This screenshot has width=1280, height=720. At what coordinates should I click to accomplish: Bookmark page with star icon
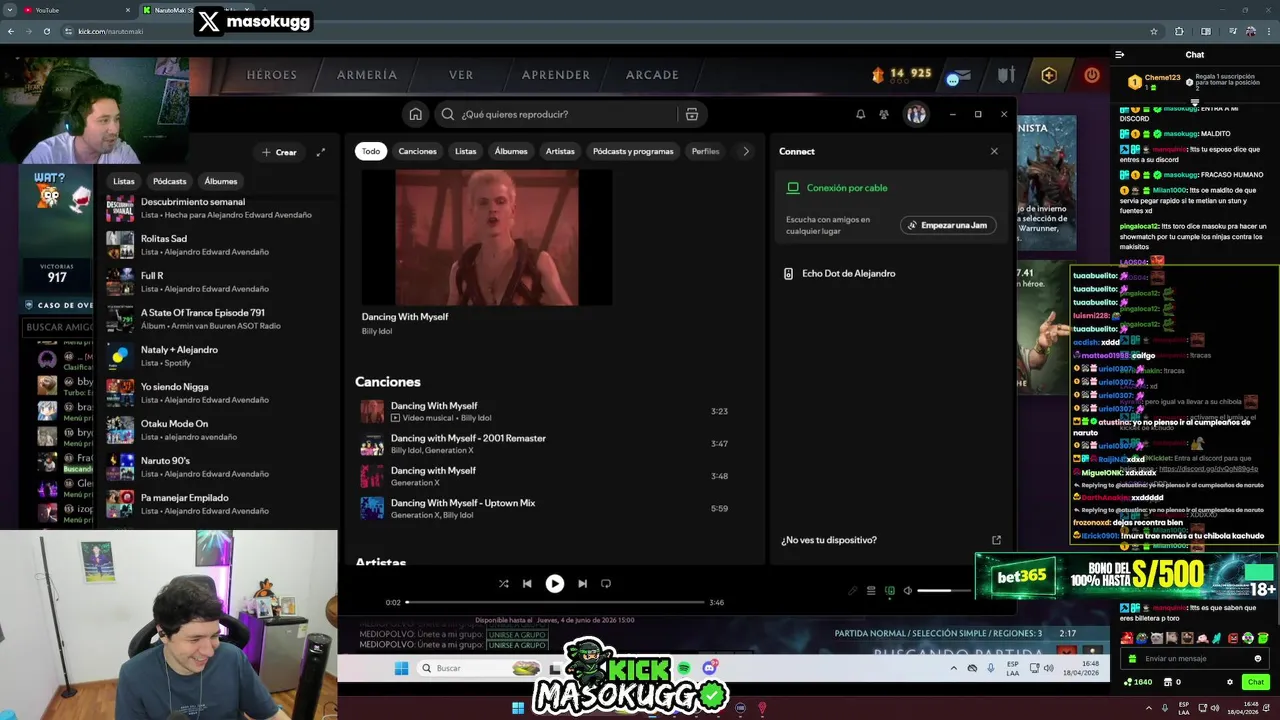[x=1154, y=31]
